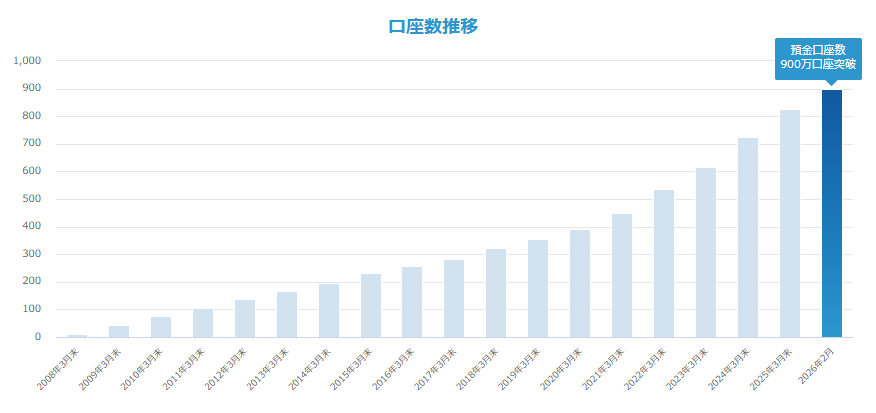Select the dark blue 2026年2月 bar
Image resolution: width=876 pixels, height=413 pixels.
(x=831, y=213)
